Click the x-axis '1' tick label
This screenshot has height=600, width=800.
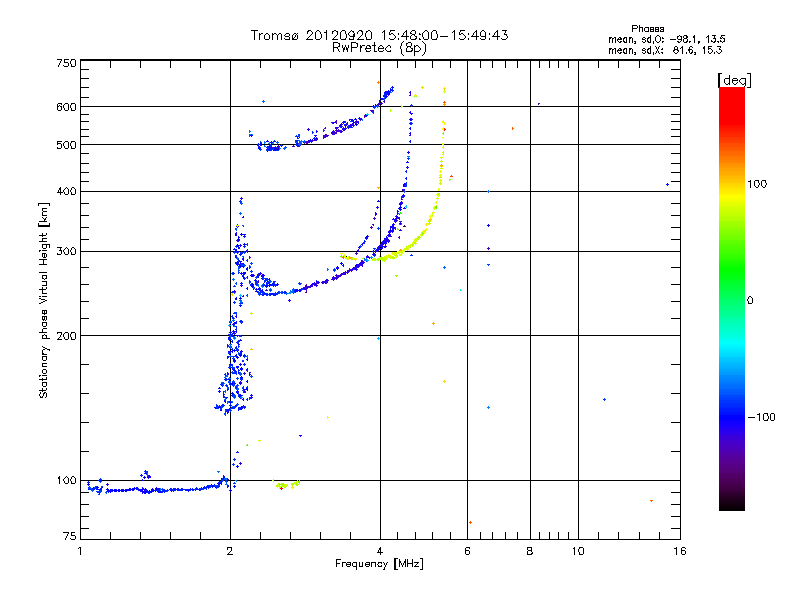[x=80, y=551]
